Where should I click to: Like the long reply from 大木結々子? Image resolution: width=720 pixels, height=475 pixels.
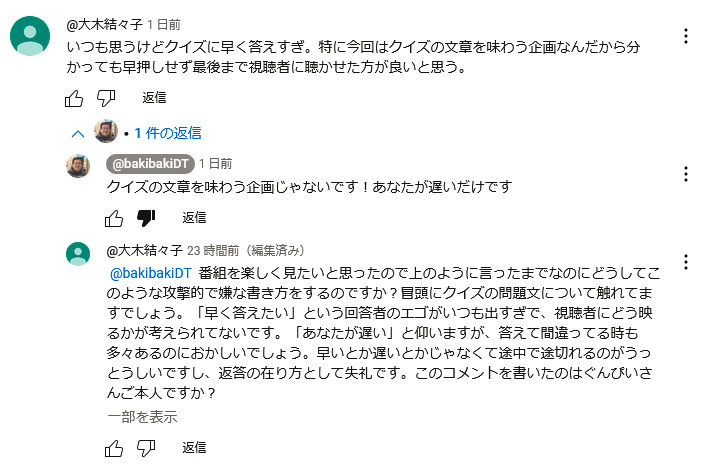pyautogui.click(x=114, y=448)
